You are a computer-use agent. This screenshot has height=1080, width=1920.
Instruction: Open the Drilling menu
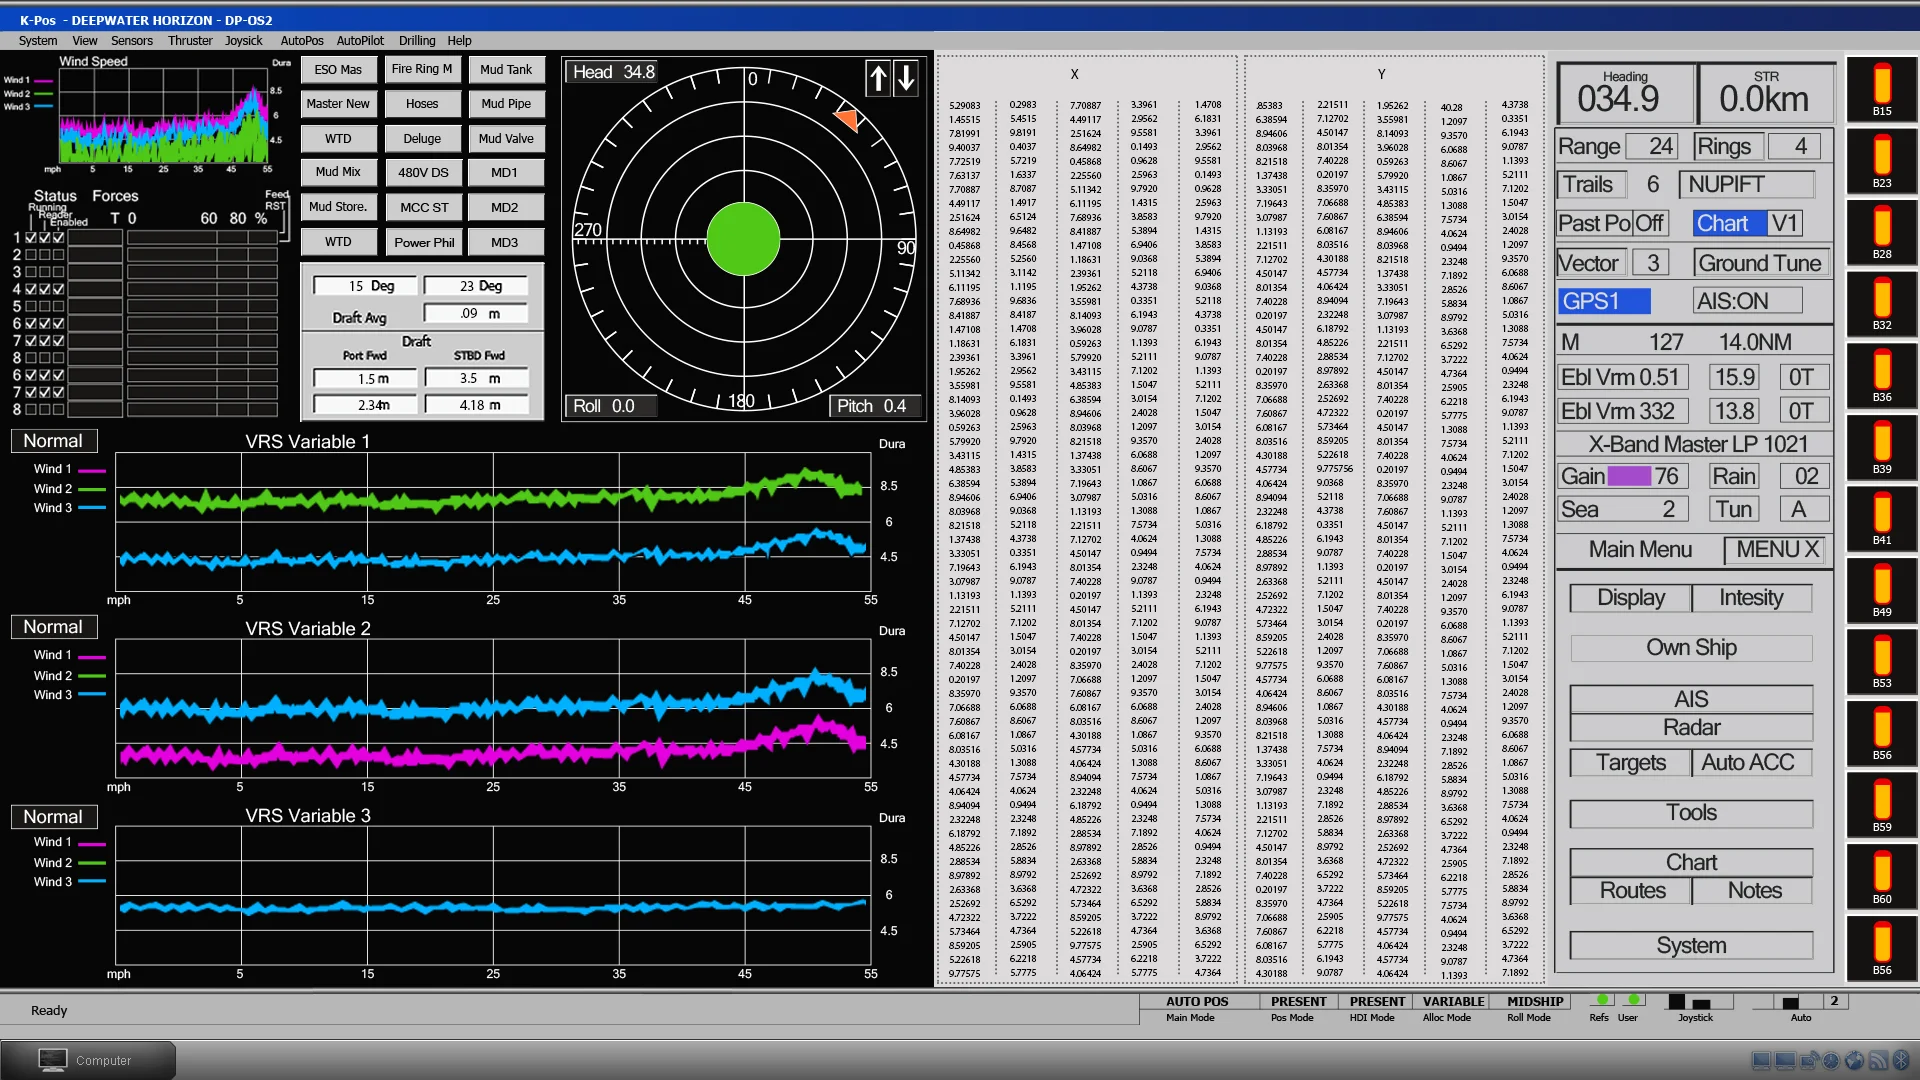pyautogui.click(x=417, y=41)
